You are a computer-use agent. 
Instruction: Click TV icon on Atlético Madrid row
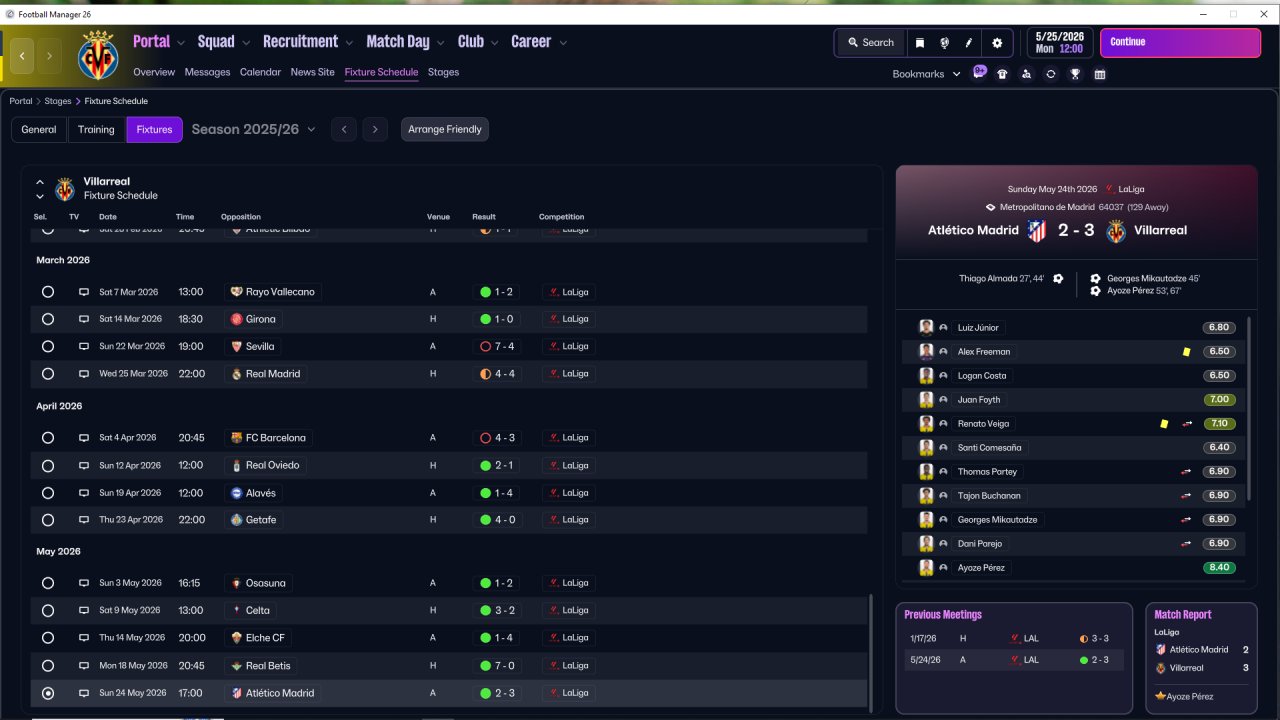[x=84, y=693]
